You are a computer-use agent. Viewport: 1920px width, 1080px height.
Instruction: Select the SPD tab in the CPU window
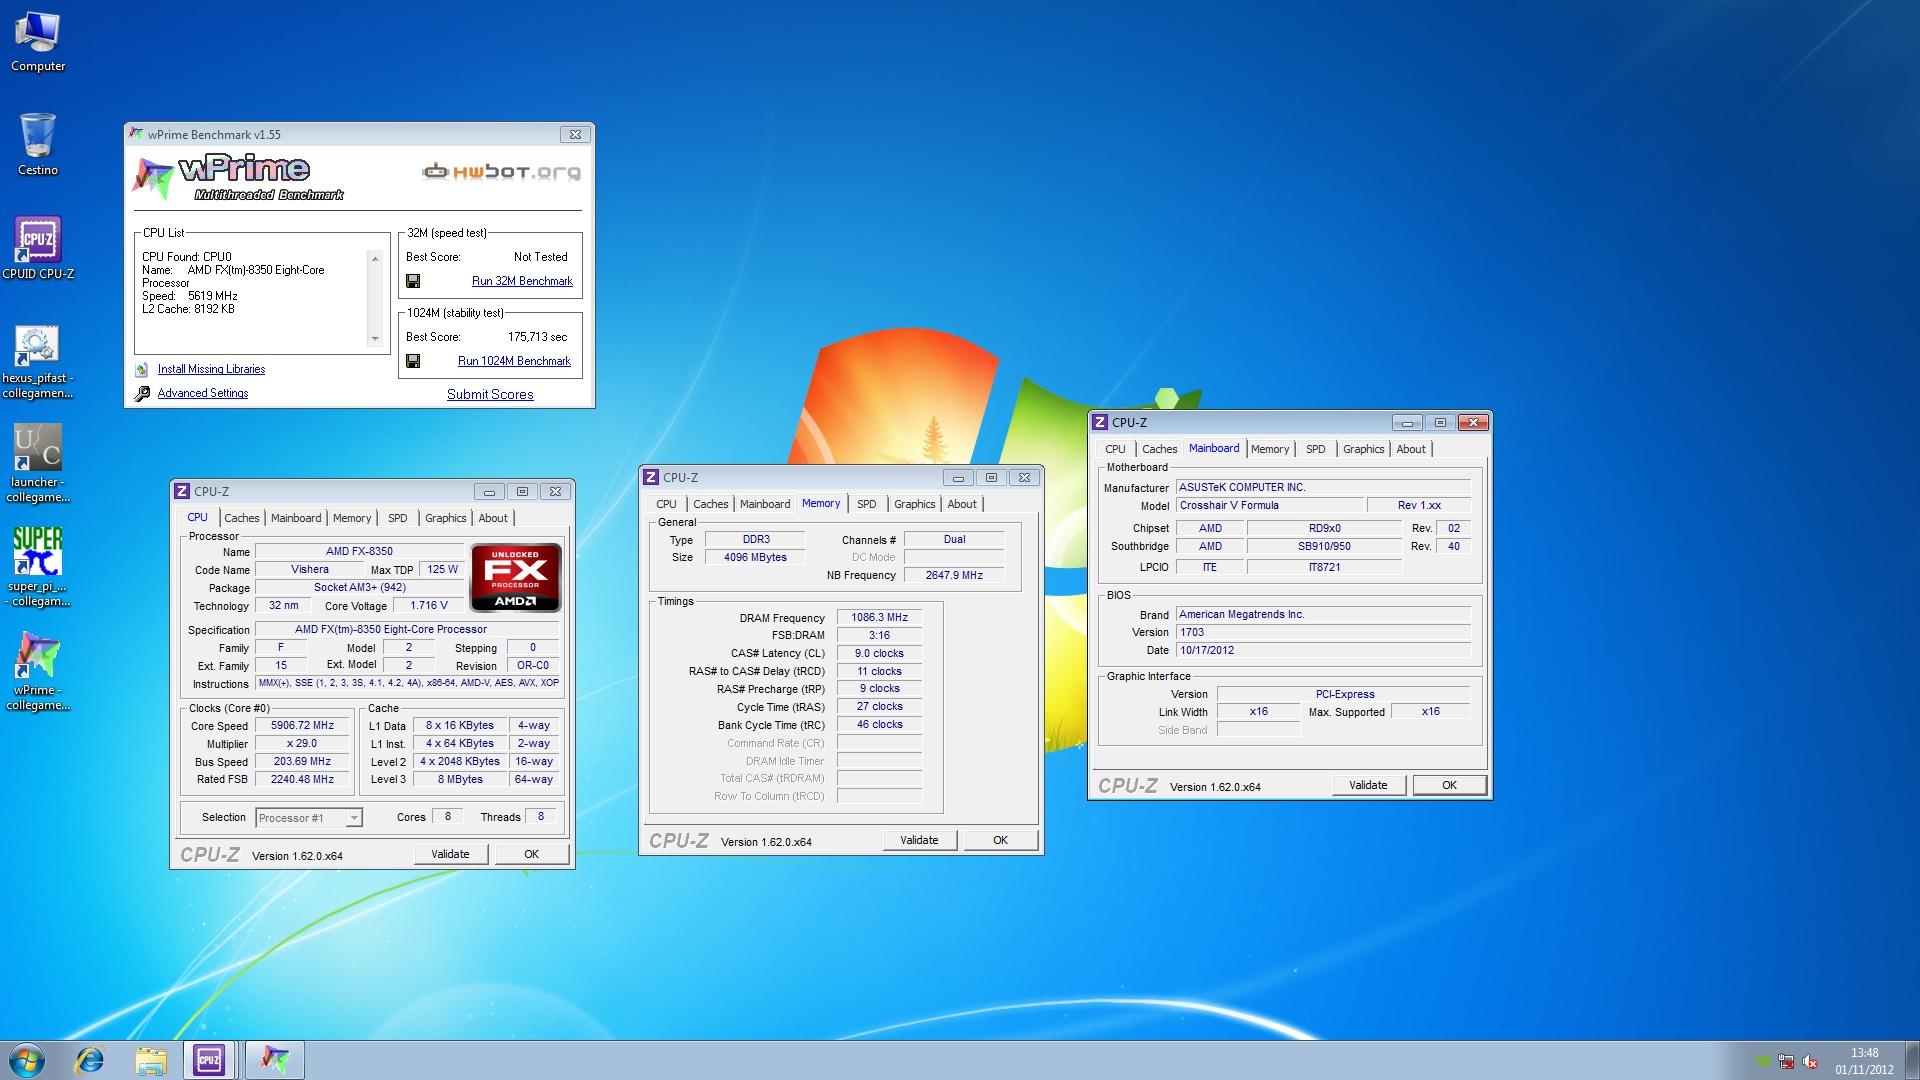click(x=397, y=518)
